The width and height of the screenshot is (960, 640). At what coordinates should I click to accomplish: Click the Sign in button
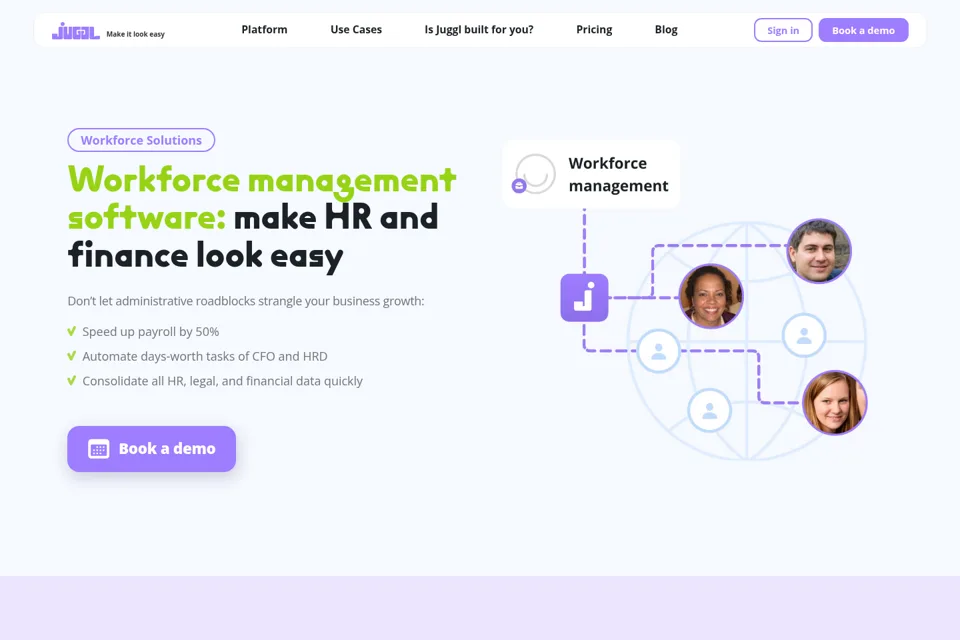783,30
